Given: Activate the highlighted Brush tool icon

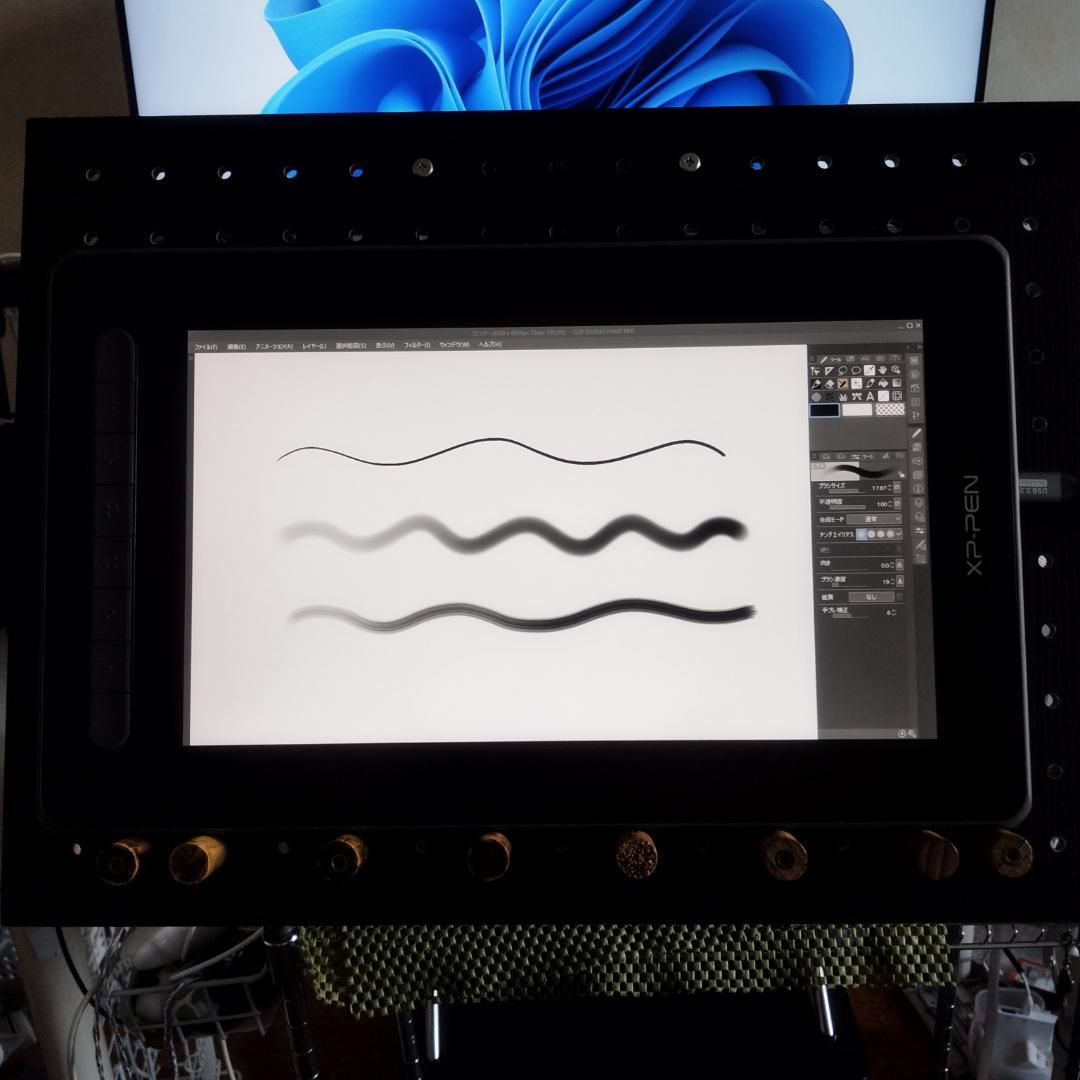Looking at the screenshot, I should 843,383.
